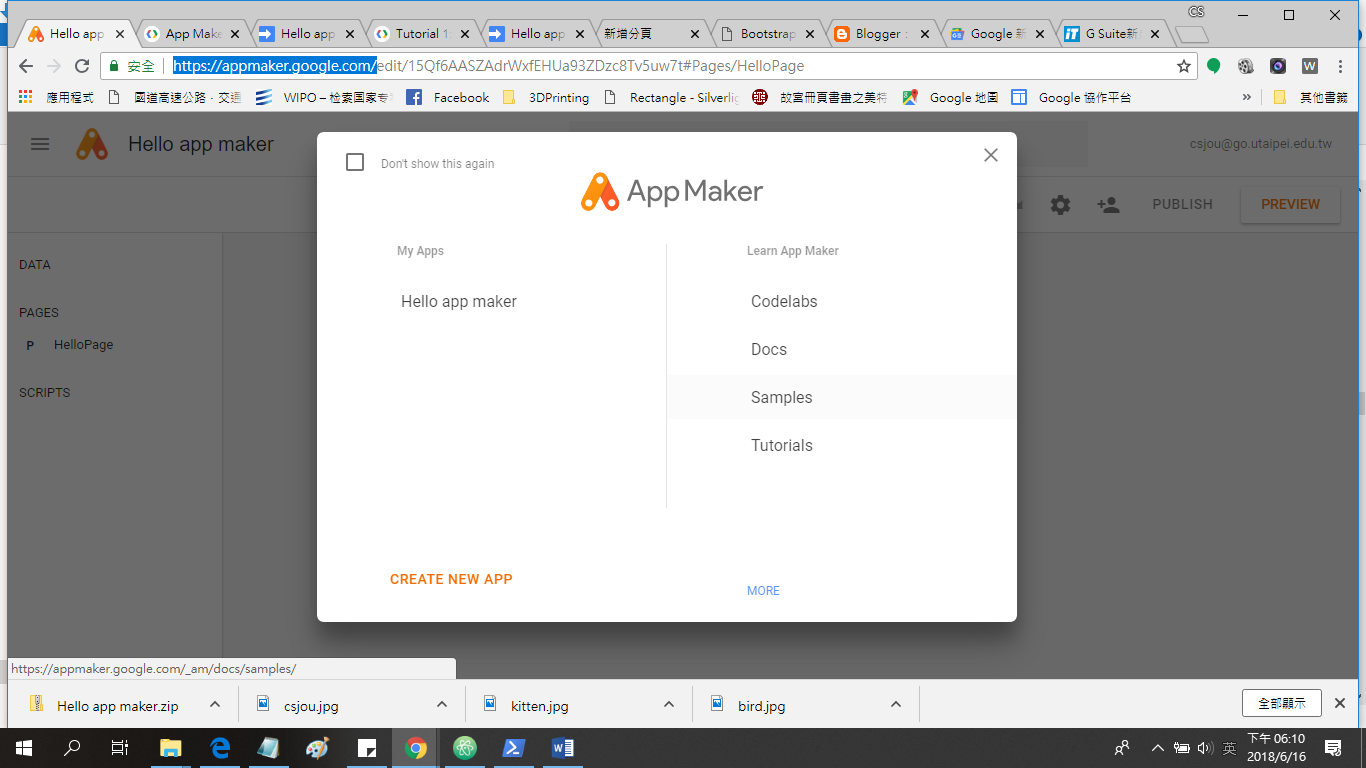Open the Windows Start menu
The width and height of the screenshot is (1366, 768).
click(x=24, y=747)
